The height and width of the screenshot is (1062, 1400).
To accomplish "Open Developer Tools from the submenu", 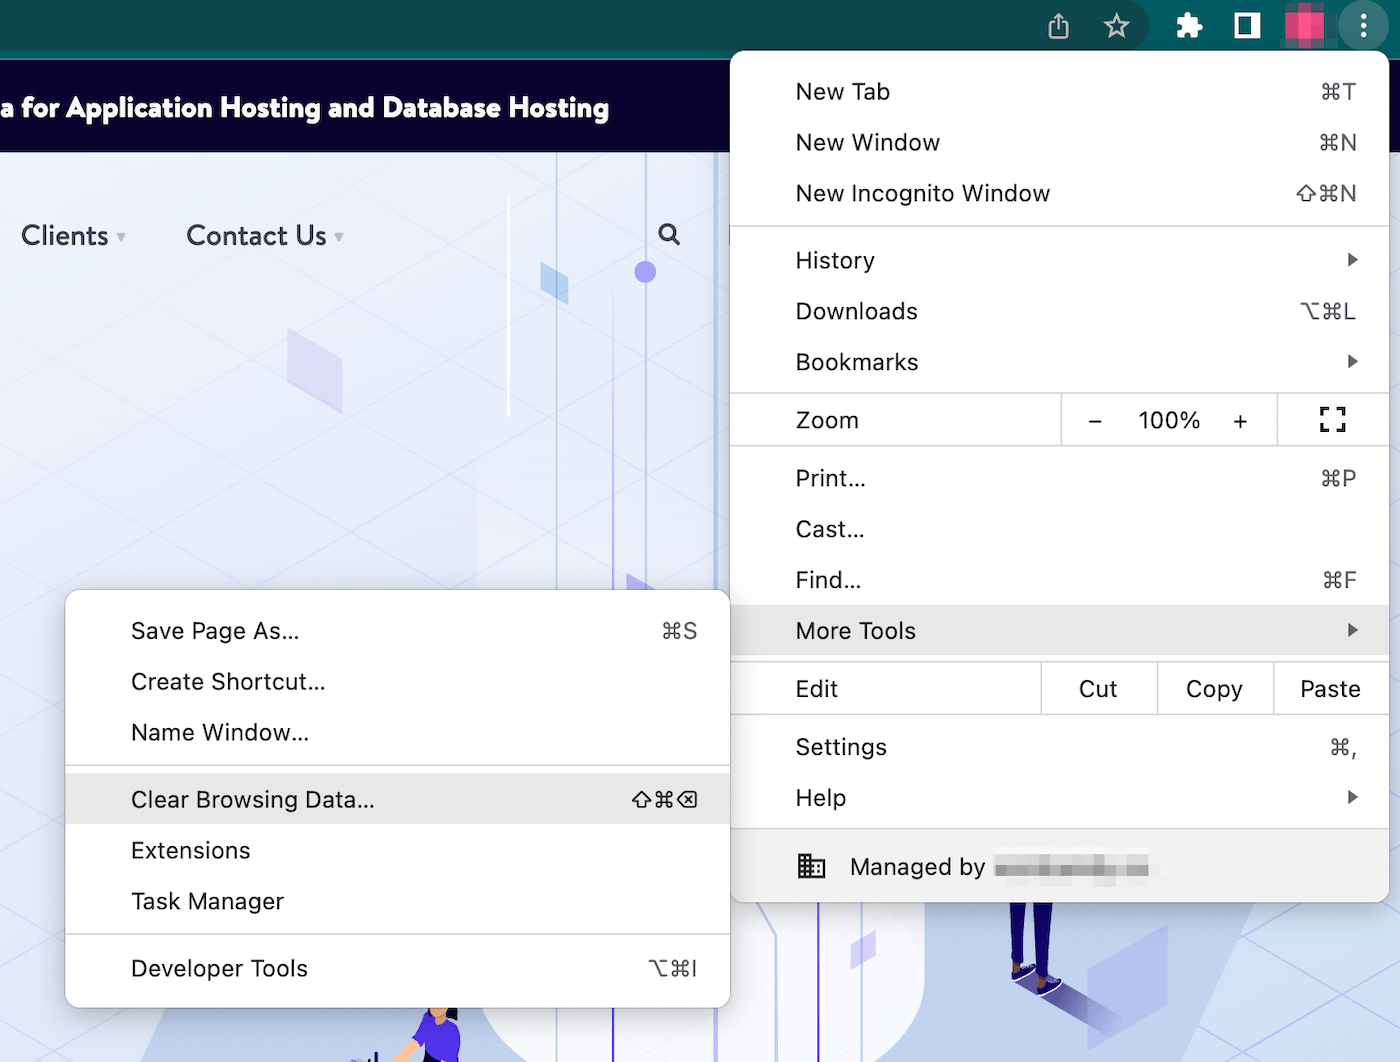I will 219,968.
